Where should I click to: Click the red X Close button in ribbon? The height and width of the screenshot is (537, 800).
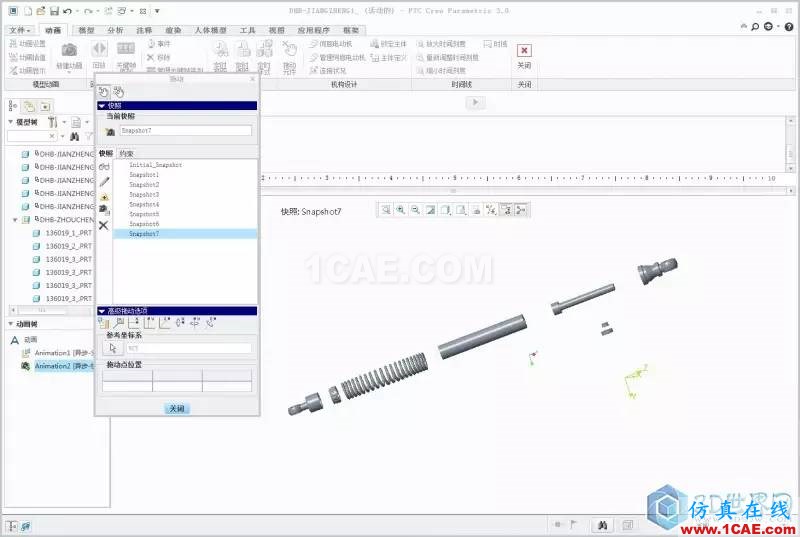[524, 50]
